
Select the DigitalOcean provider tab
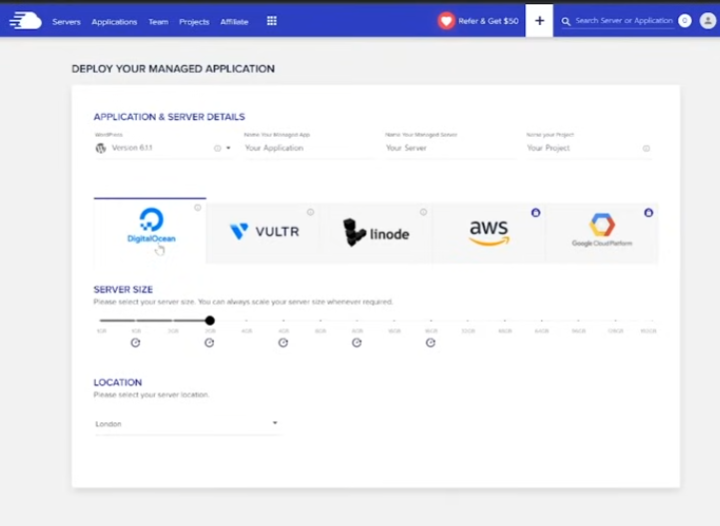pyautogui.click(x=150, y=231)
